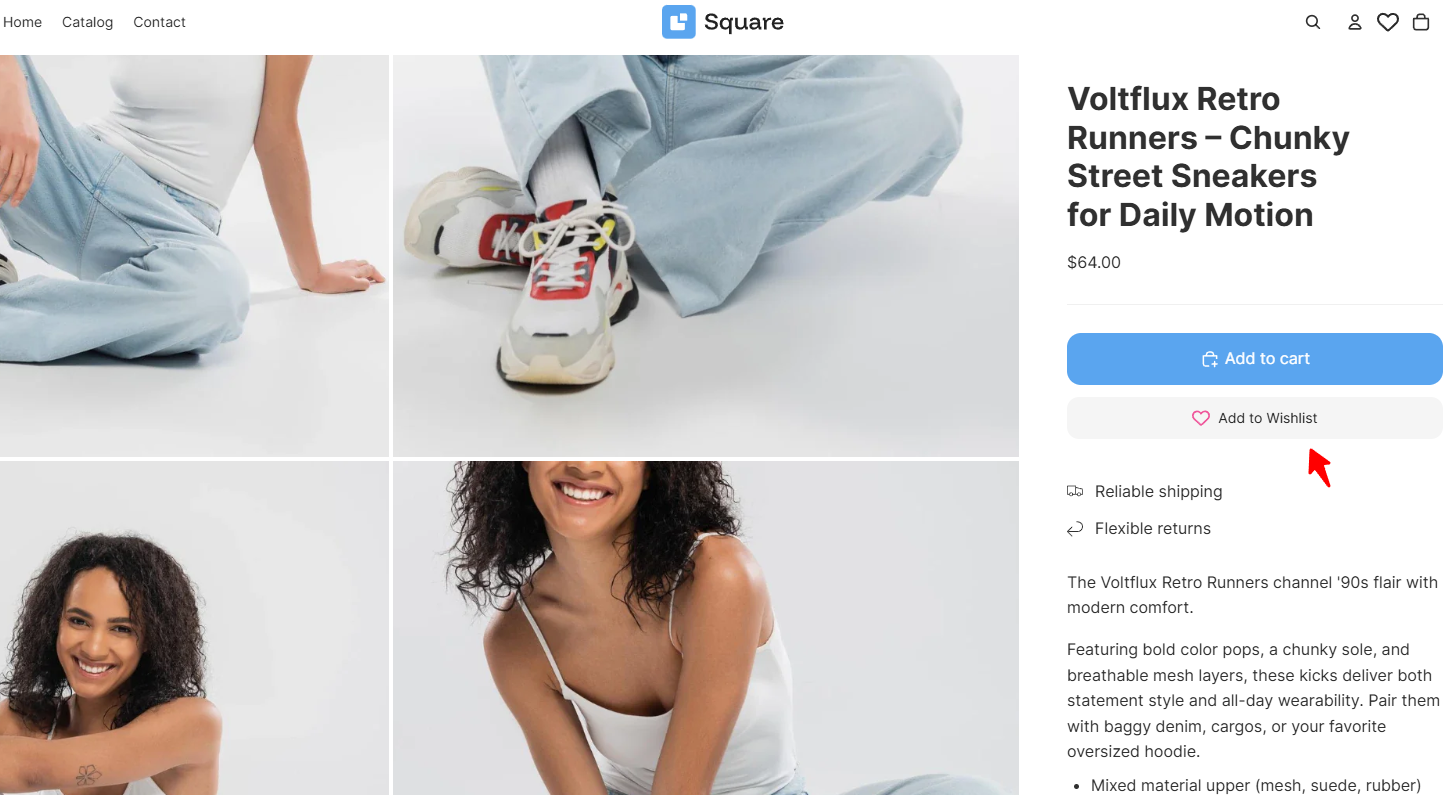This screenshot has height=795, width=1455.
Task: Click the Add to cart button
Action: click(x=1254, y=359)
